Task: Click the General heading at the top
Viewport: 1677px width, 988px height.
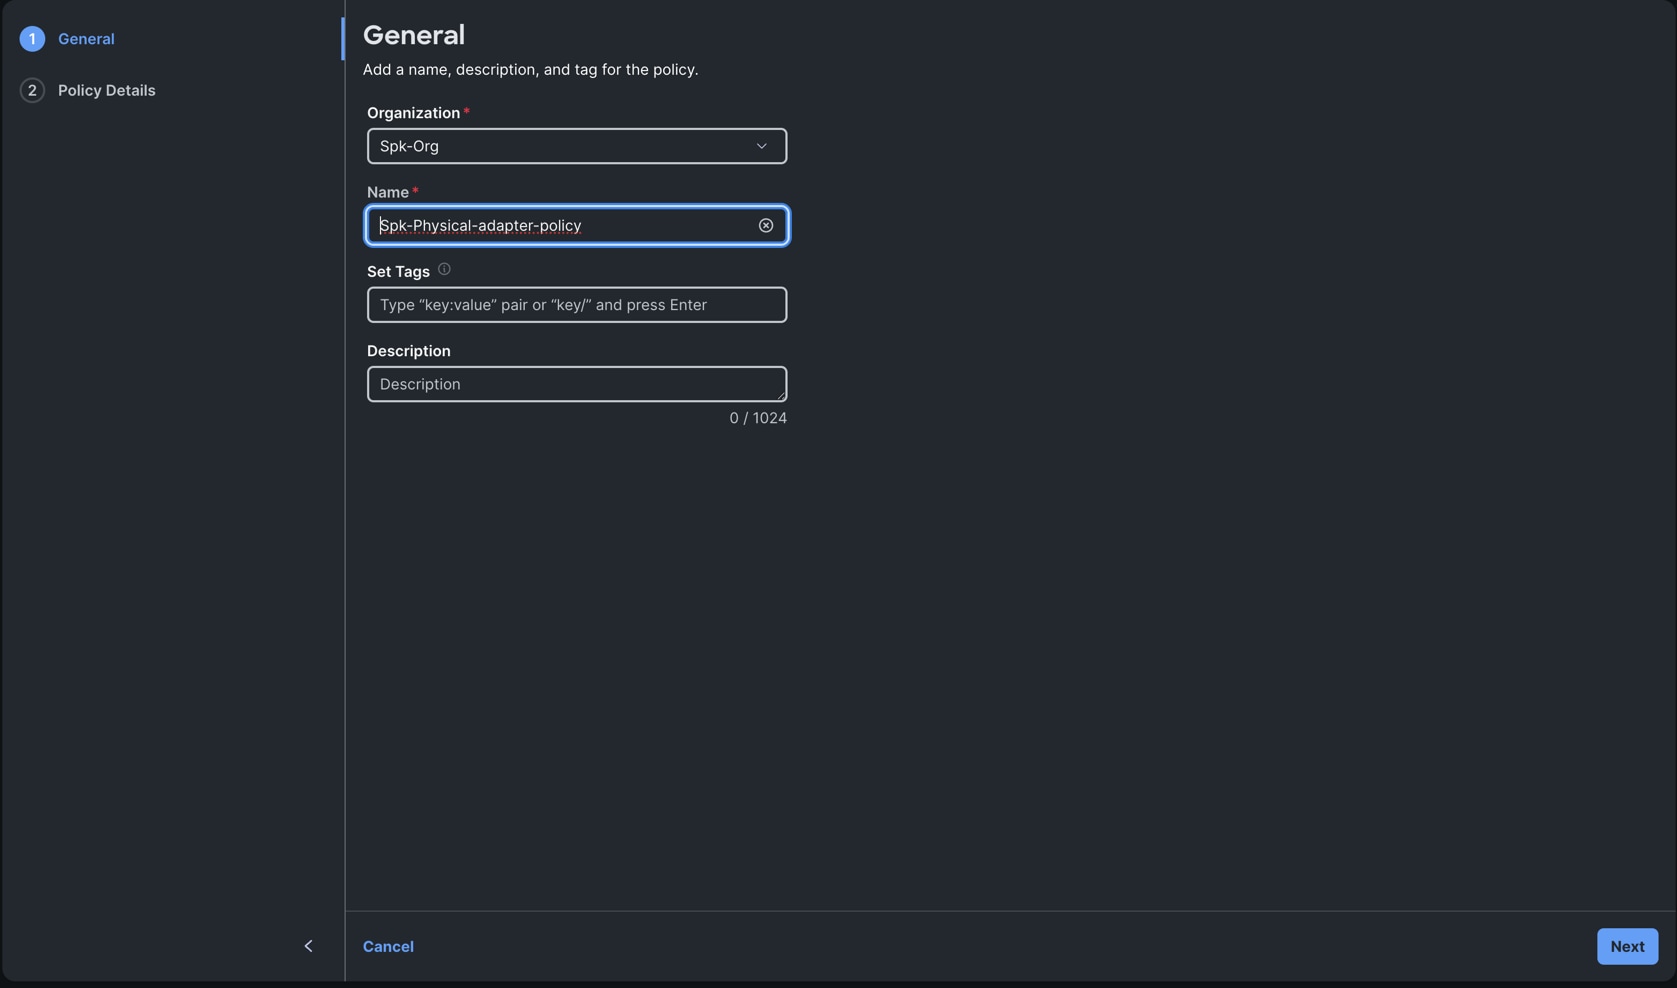Action: [413, 33]
